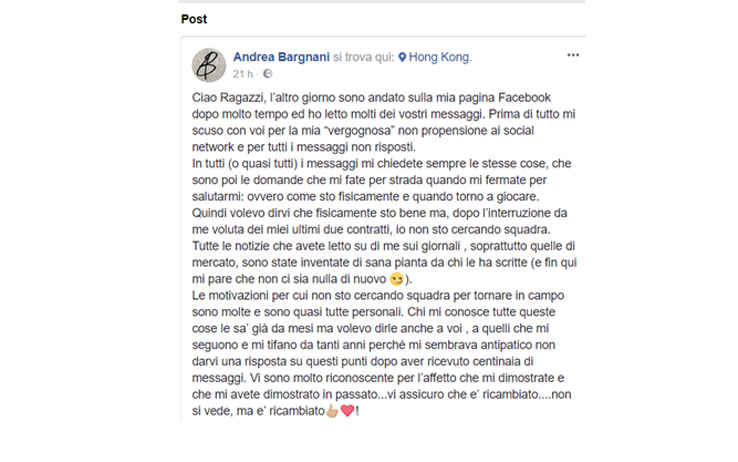The image size is (738, 462).
Task: Open the three-dots post options menu
Action: tap(573, 55)
